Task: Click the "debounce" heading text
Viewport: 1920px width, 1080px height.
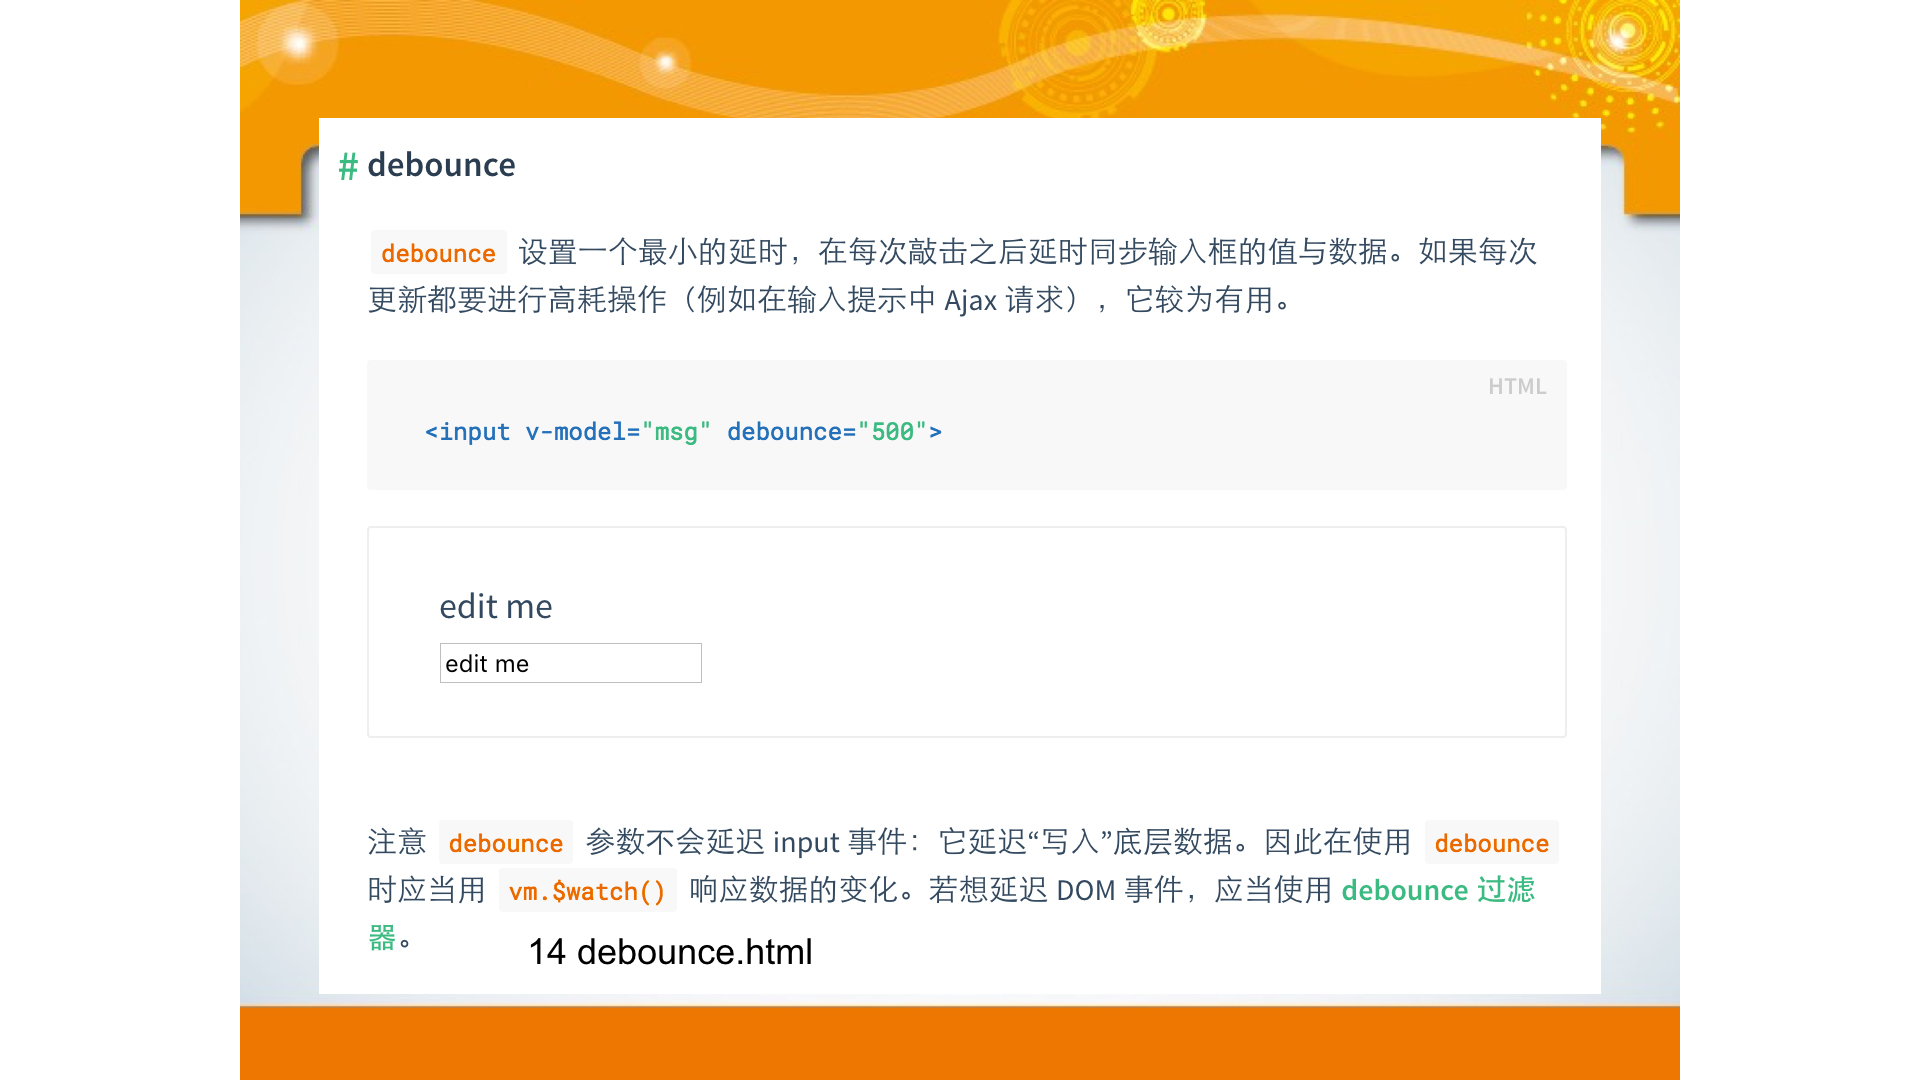Action: point(441,165)
